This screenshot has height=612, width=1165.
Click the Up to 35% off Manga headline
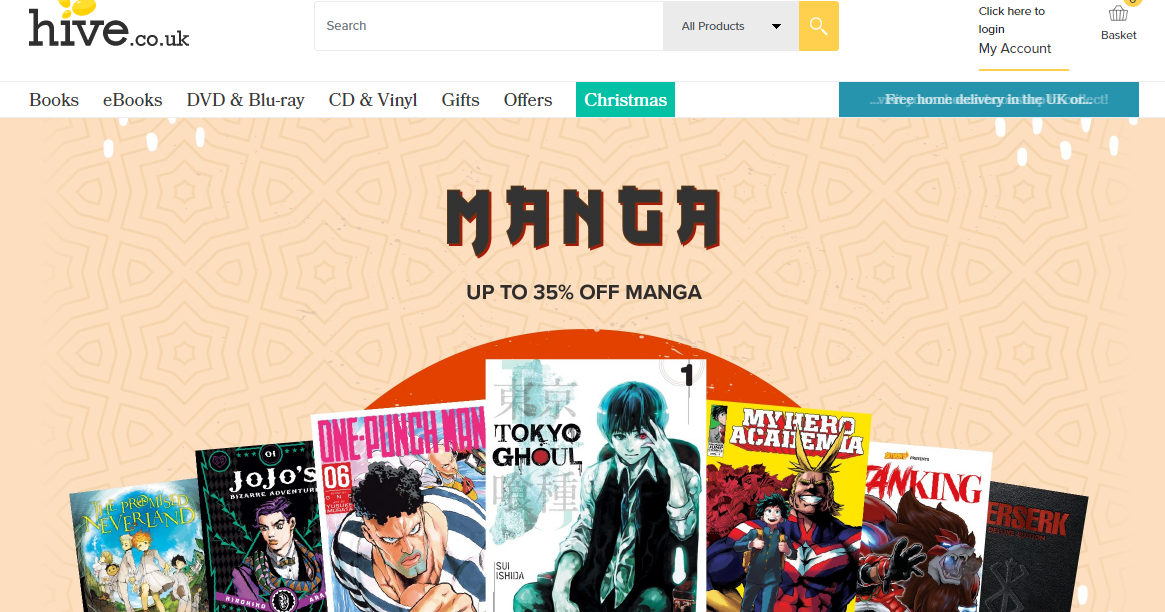tap(584, 292)
